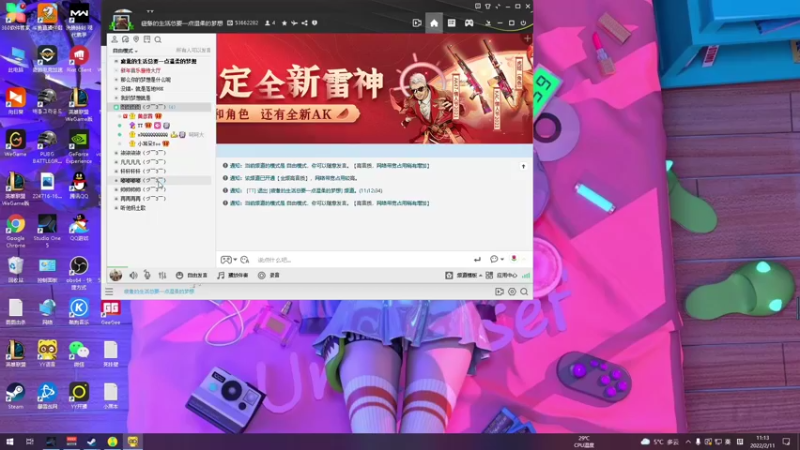Check the green signal strength indicator
800x450 pixels.
click(526, 276)
